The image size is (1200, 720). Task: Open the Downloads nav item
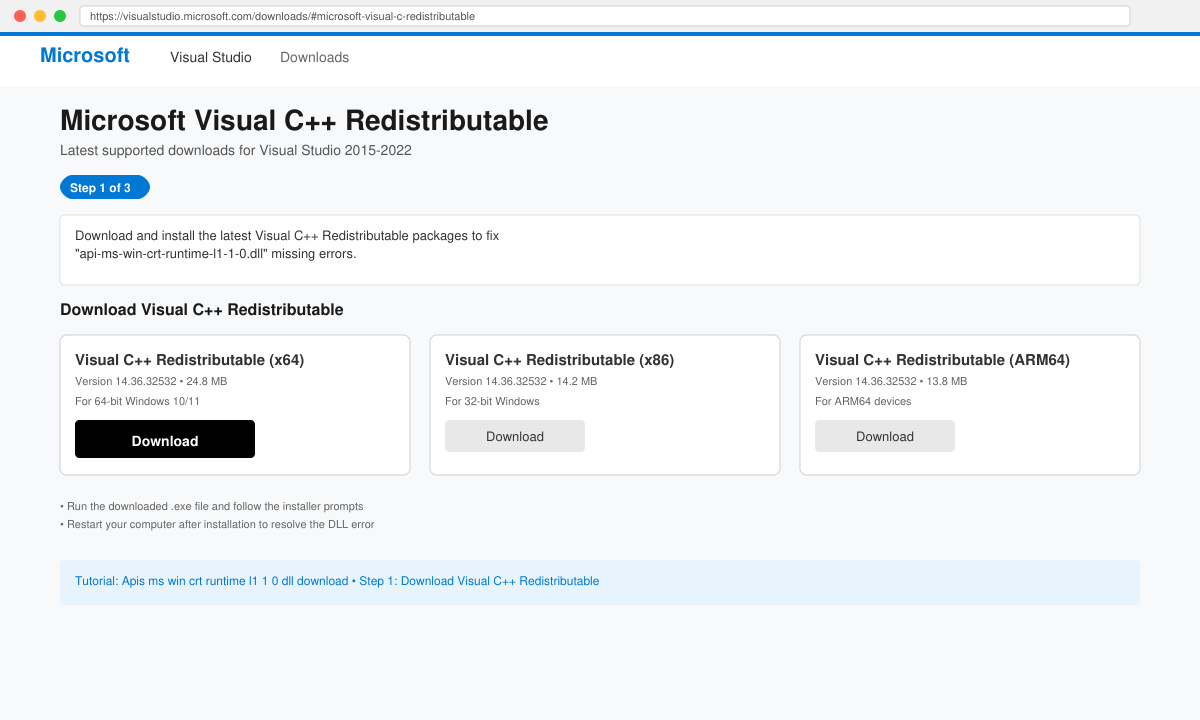(314, 57)
